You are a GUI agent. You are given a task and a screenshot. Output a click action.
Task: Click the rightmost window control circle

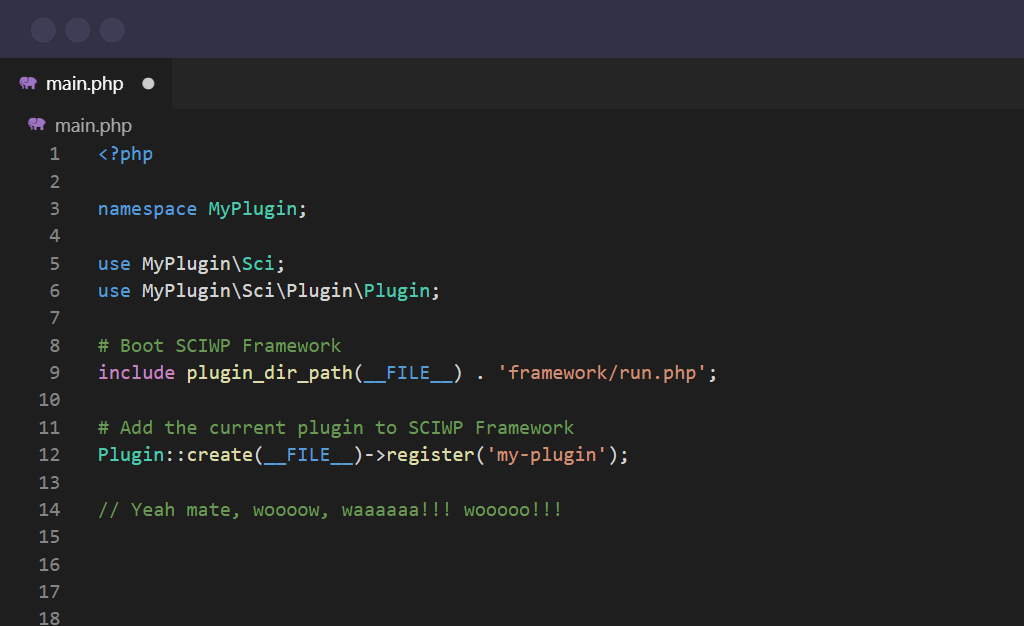click(x=112, y=29)
